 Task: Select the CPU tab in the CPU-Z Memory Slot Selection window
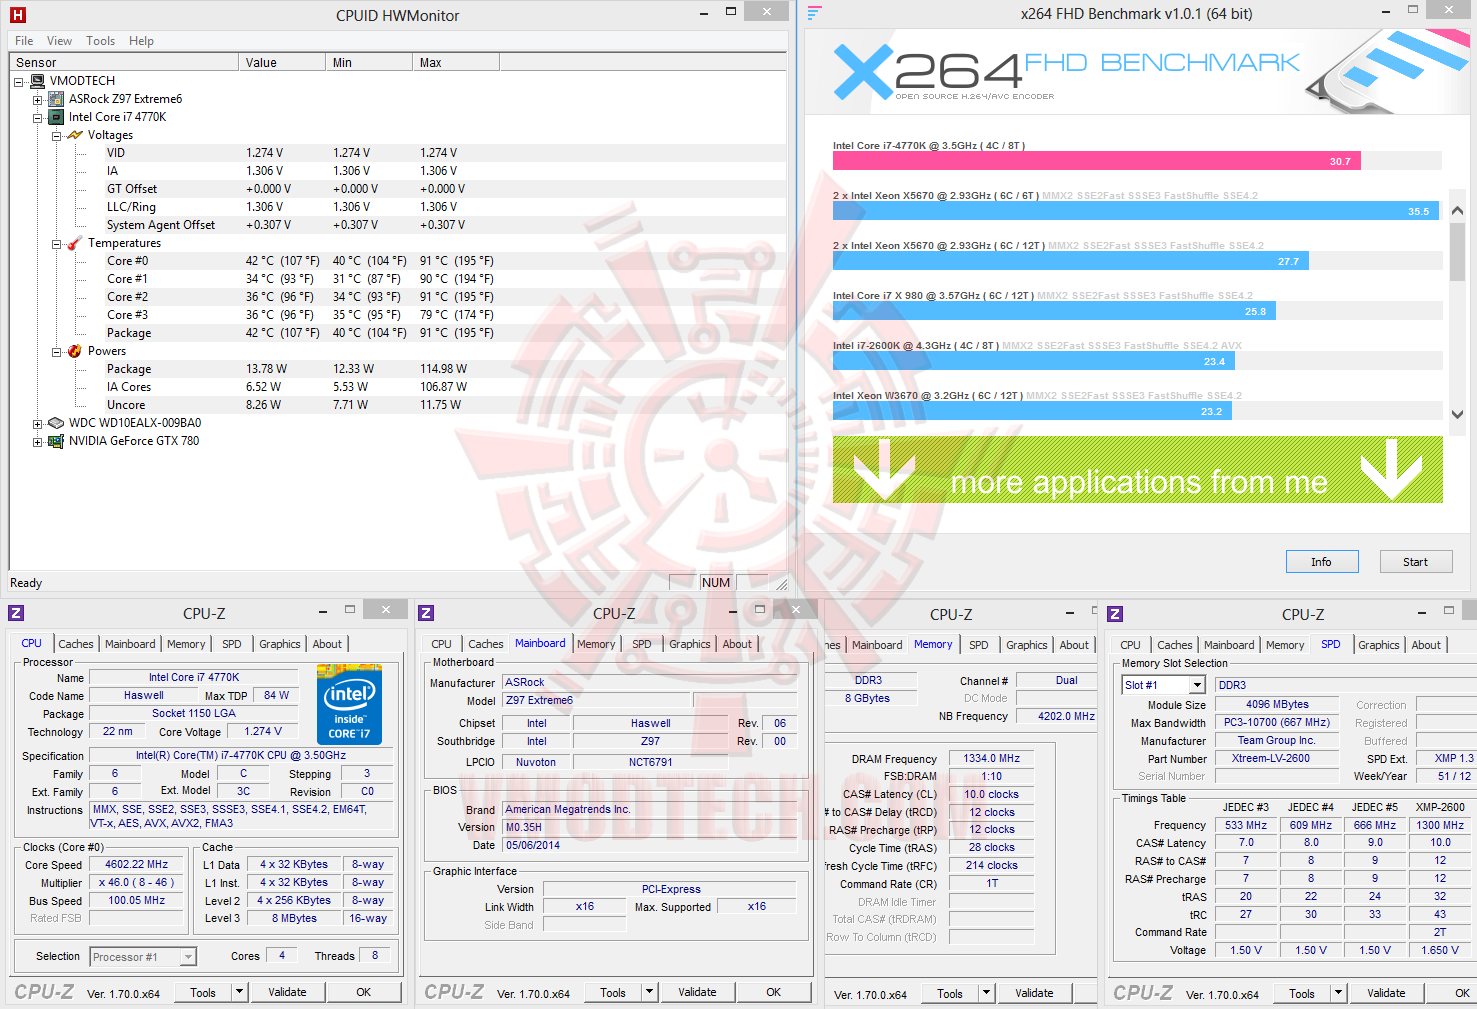click(1131, 645)
